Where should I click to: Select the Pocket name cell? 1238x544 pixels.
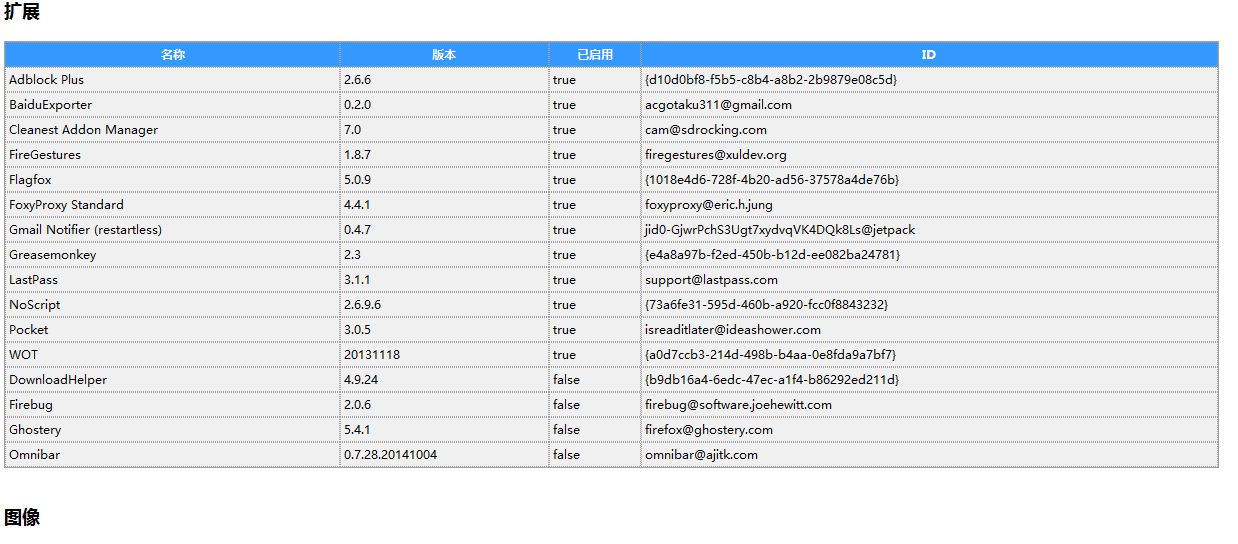click(x=172, y=330)
